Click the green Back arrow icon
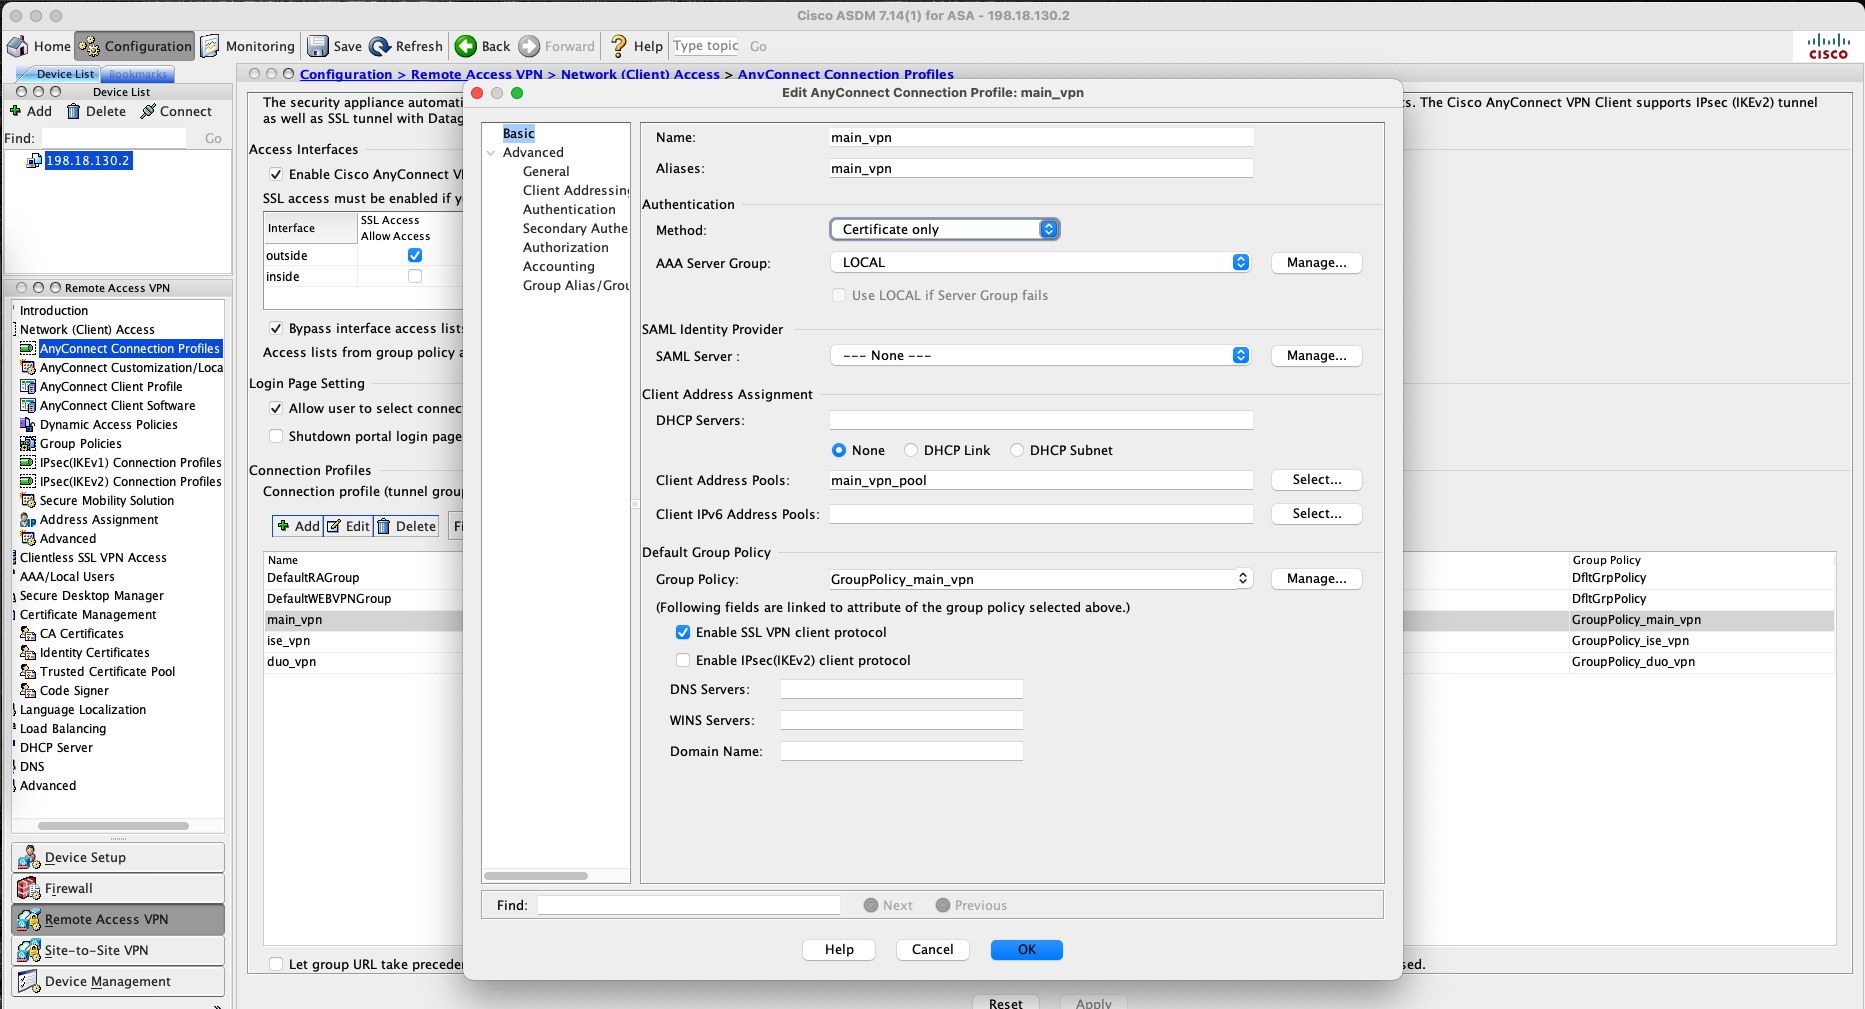This screenshot has height=1009, width=1865. [466, 46]
